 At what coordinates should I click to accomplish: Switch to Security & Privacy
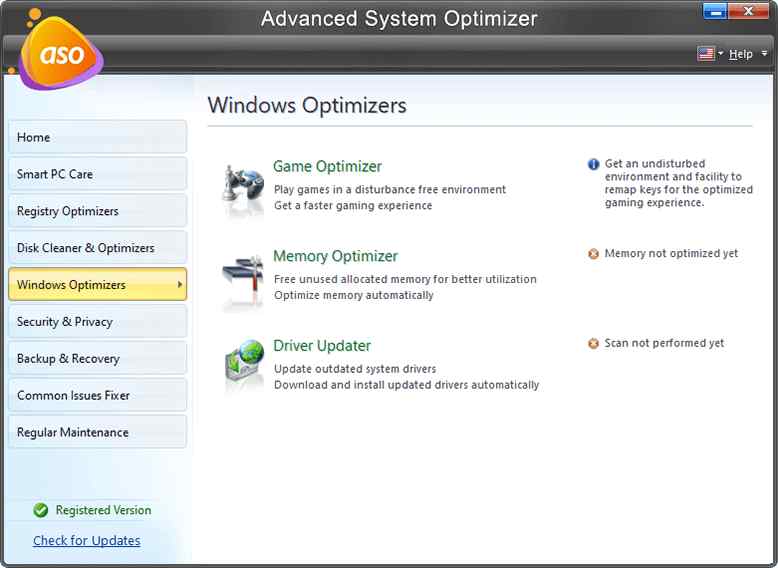98,321
